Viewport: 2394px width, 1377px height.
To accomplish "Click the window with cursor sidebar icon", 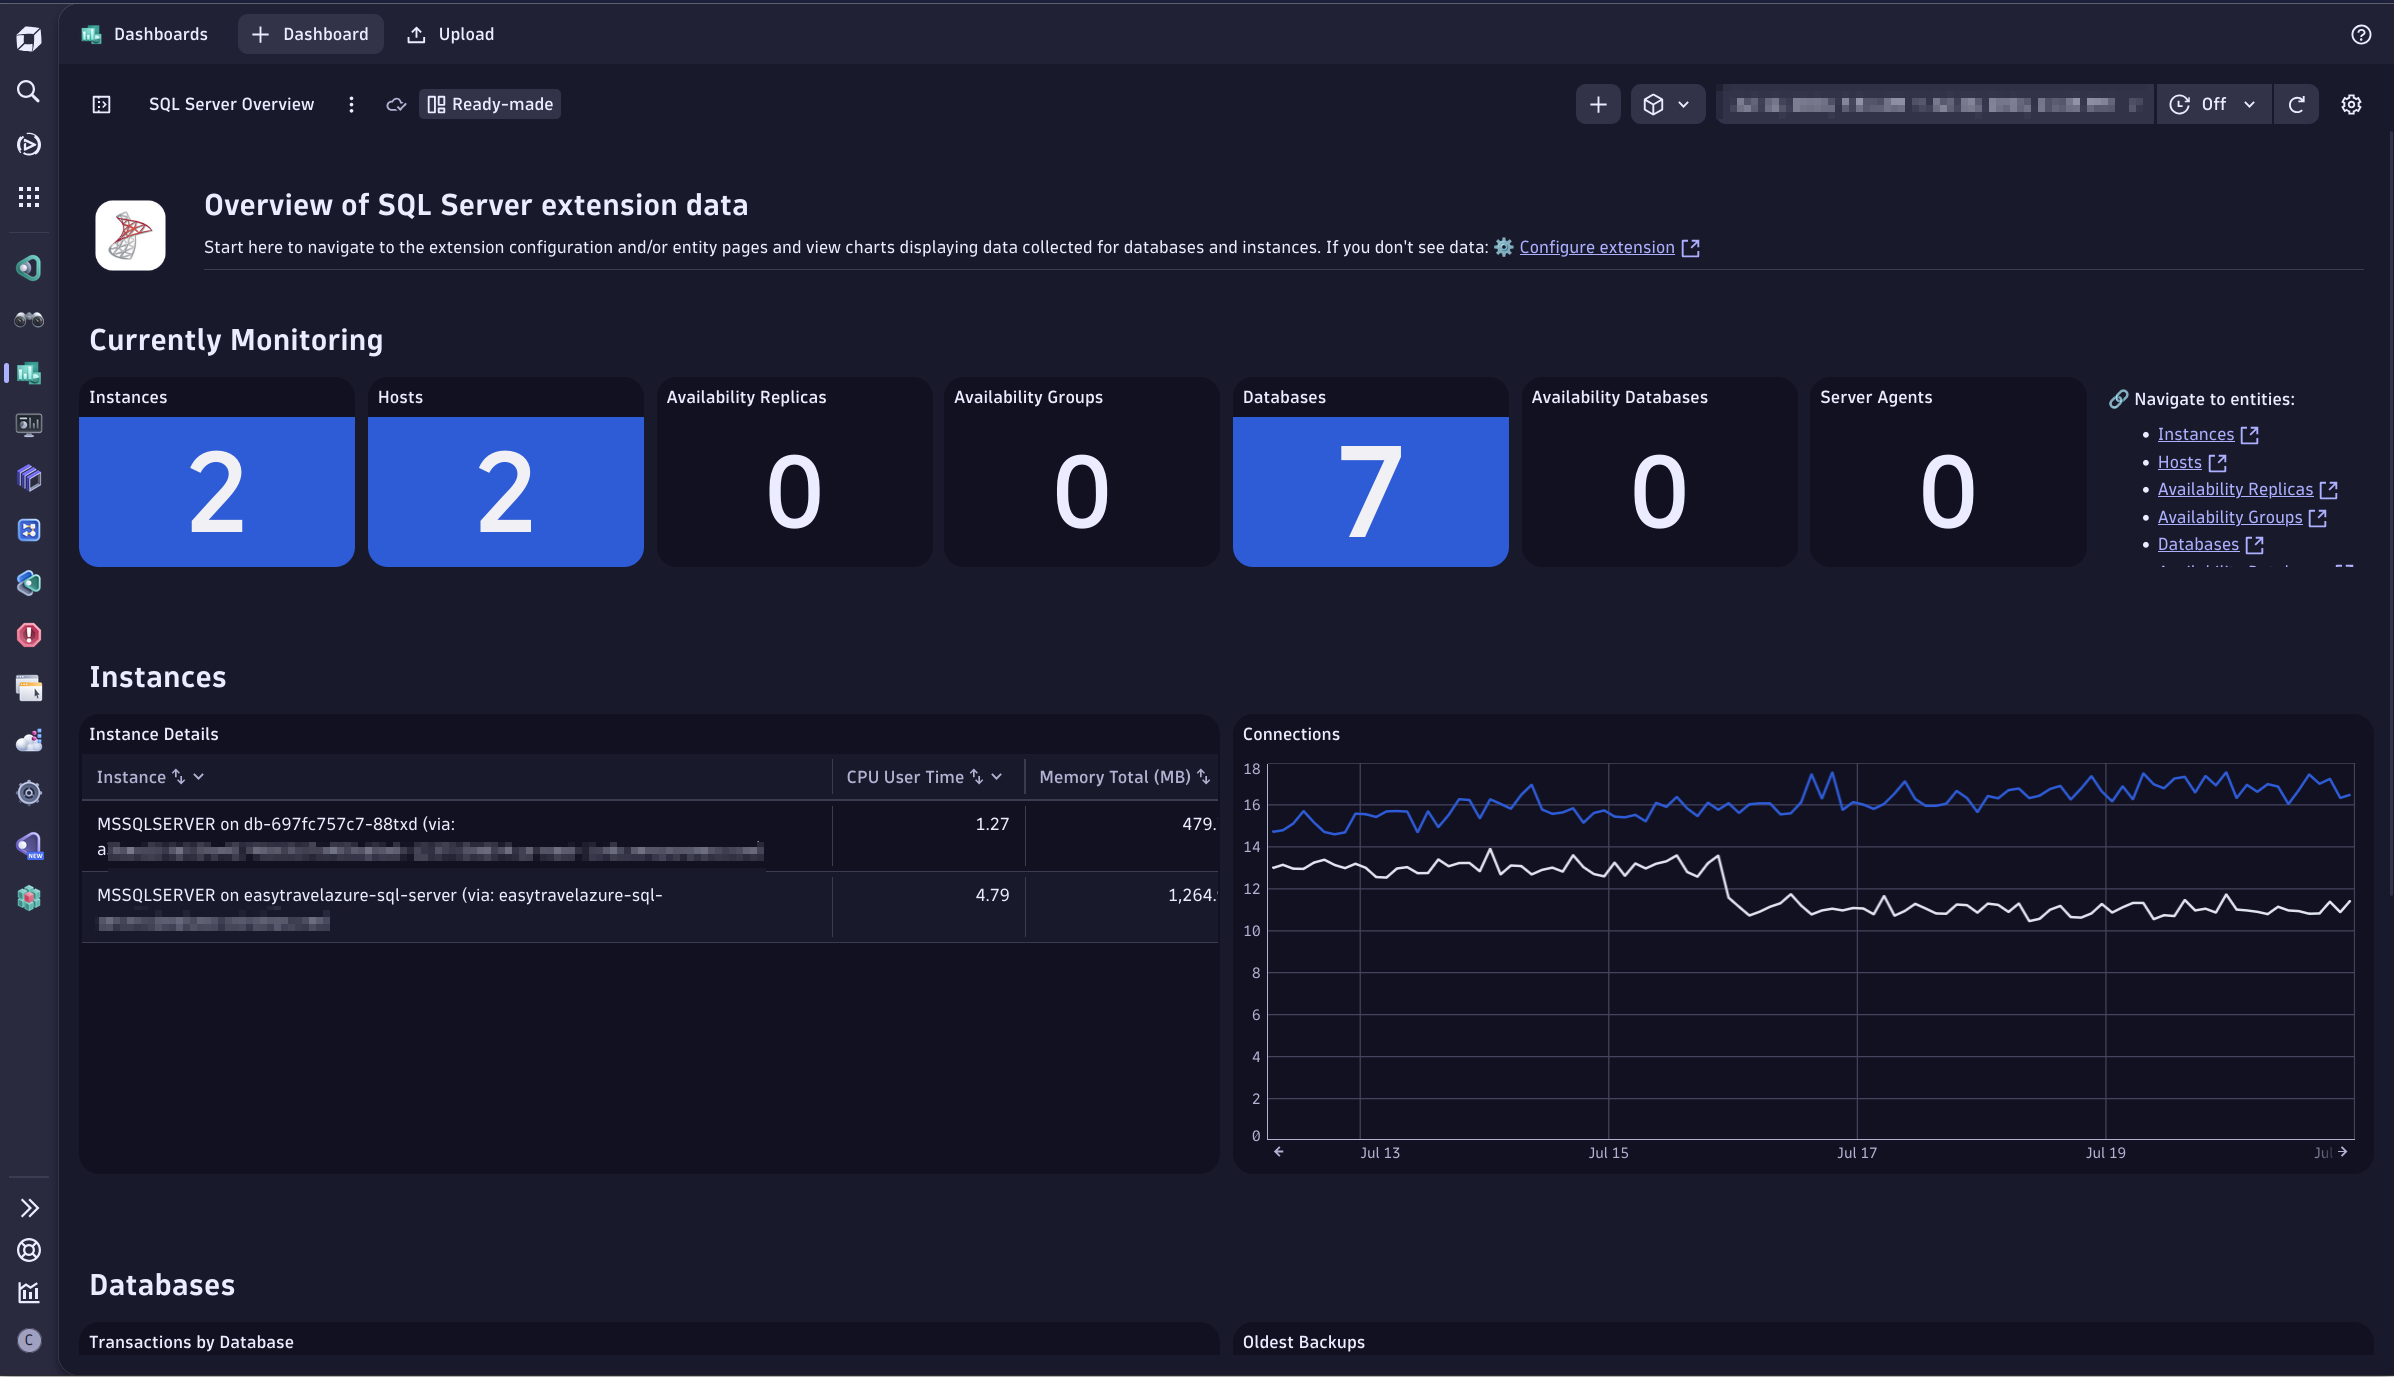I will pyautogui.click(x=29, y=688).
